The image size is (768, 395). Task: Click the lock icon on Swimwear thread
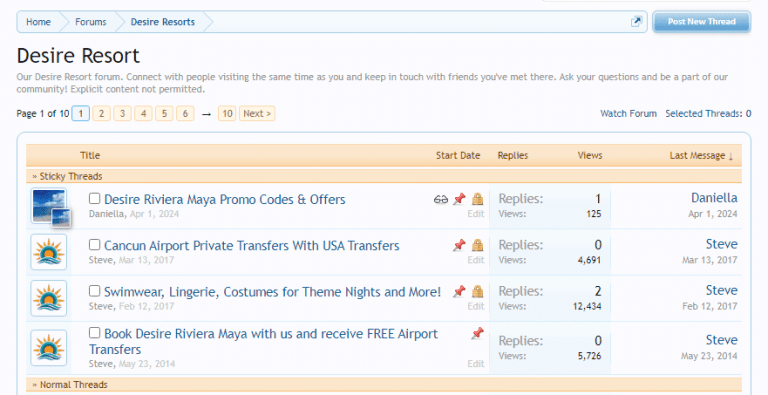point(478,292)
